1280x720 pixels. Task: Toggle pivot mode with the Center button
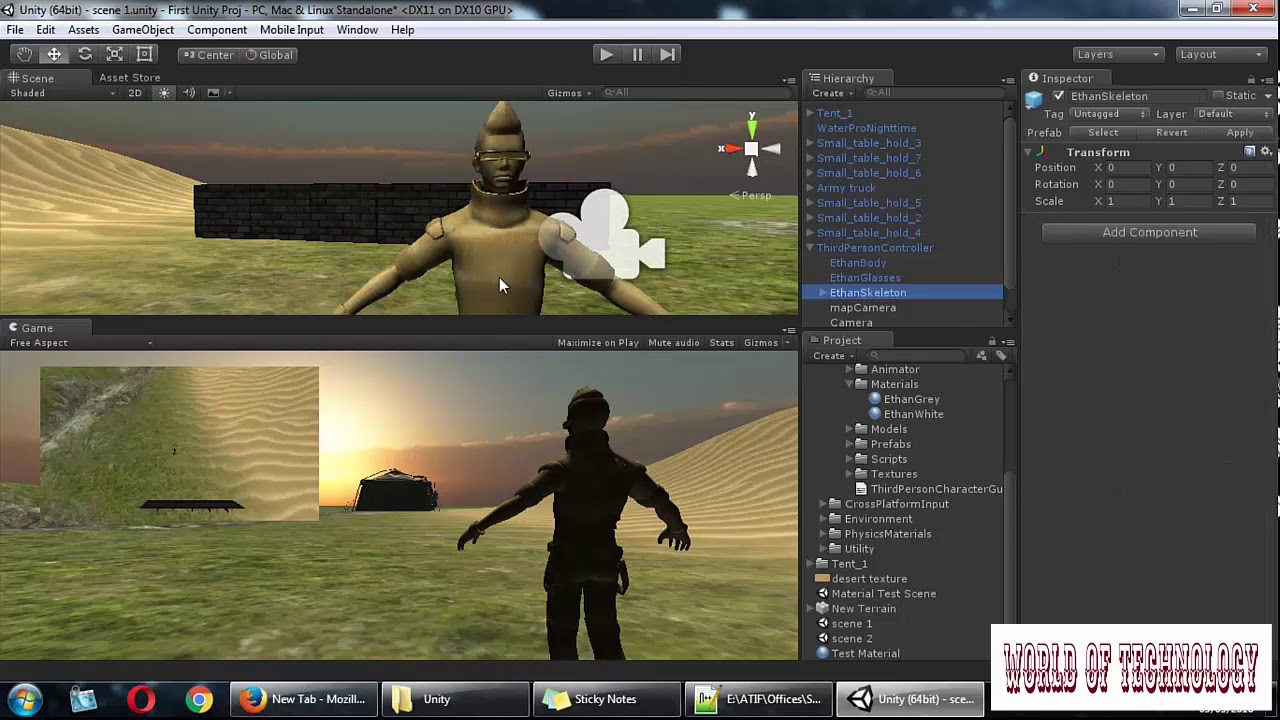point(209,55)
